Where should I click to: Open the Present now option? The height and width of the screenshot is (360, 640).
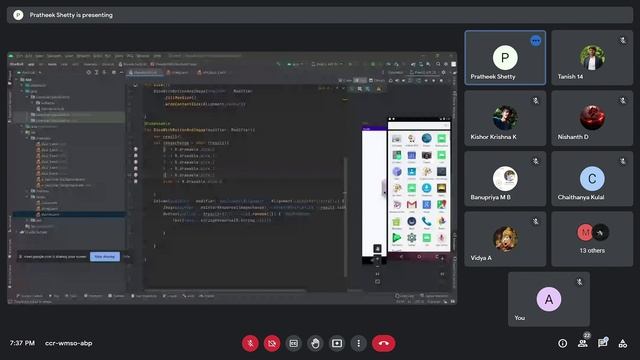(337, 343)
